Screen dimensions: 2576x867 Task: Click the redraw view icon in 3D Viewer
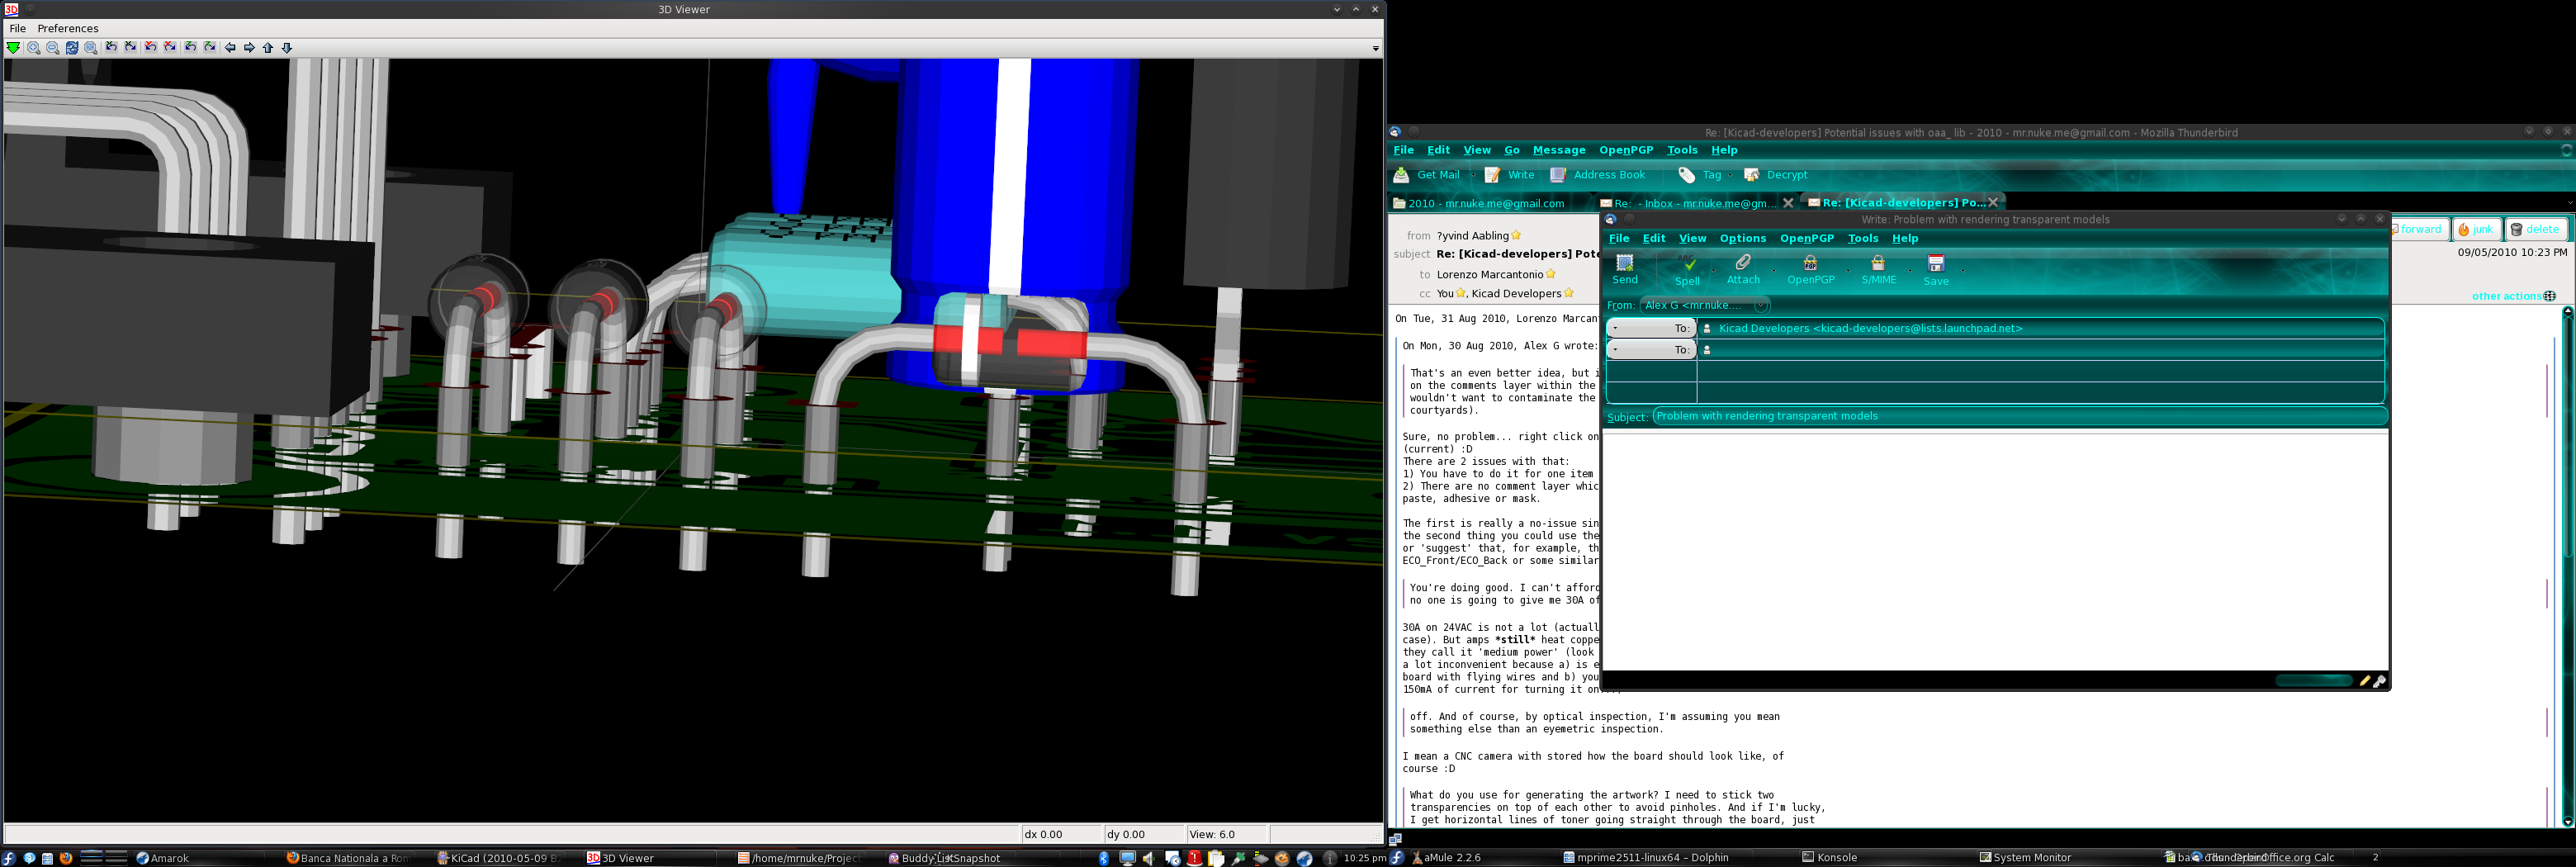(72, 48)
